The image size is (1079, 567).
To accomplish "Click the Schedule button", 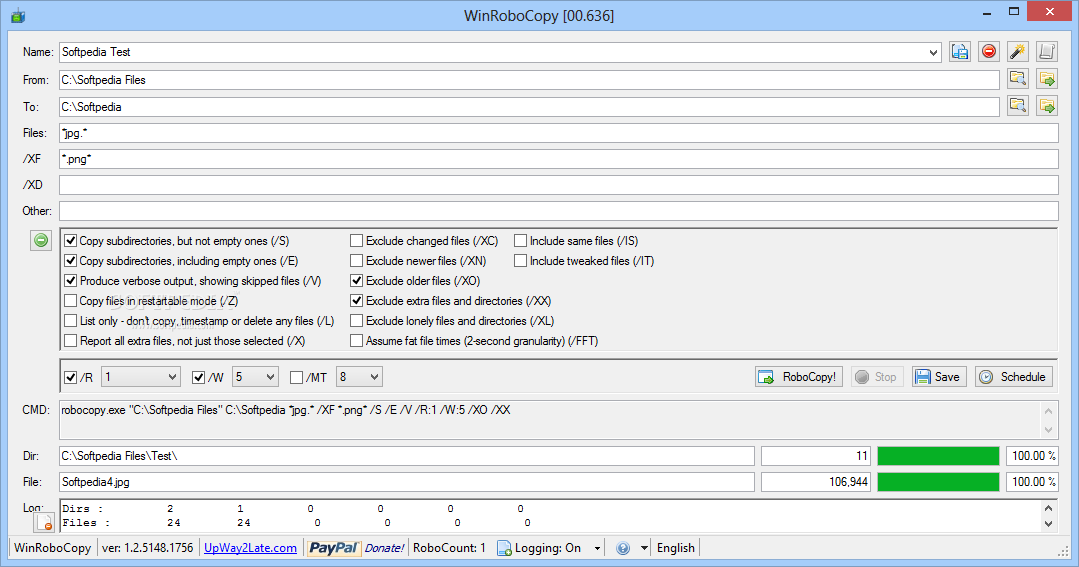I will (x=1014, y=377).
